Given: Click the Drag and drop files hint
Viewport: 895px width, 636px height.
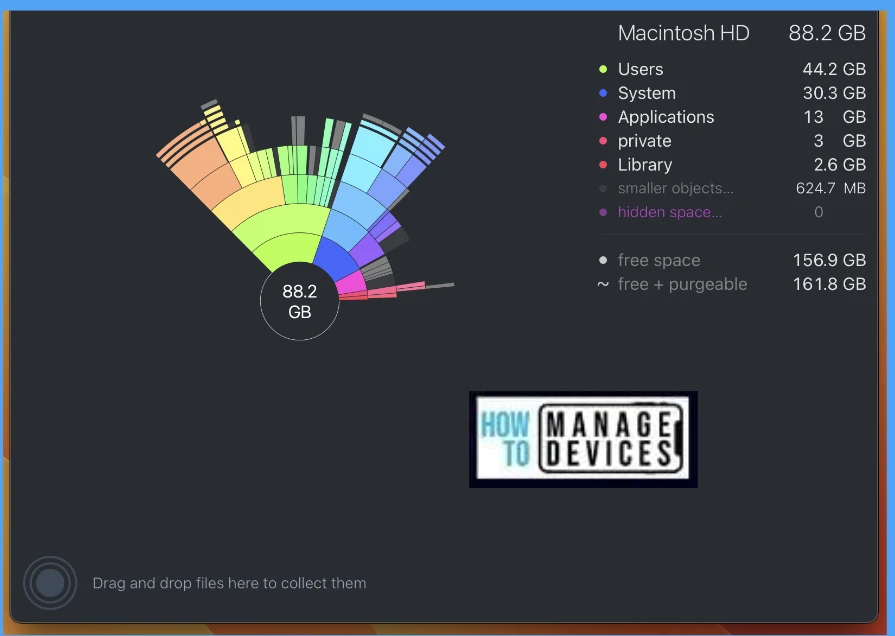Looking at the screenshot, I should [x=229, y=583].
